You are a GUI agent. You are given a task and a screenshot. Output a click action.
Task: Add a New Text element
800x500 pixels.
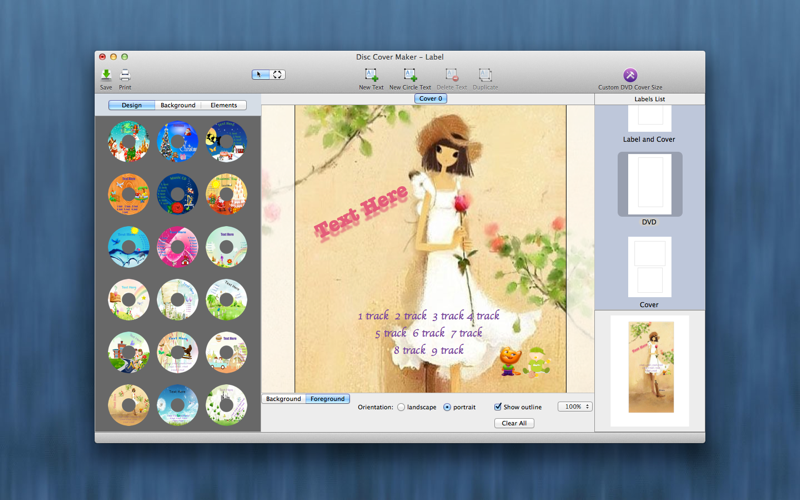pyautogui.click(x=371, y=76)
